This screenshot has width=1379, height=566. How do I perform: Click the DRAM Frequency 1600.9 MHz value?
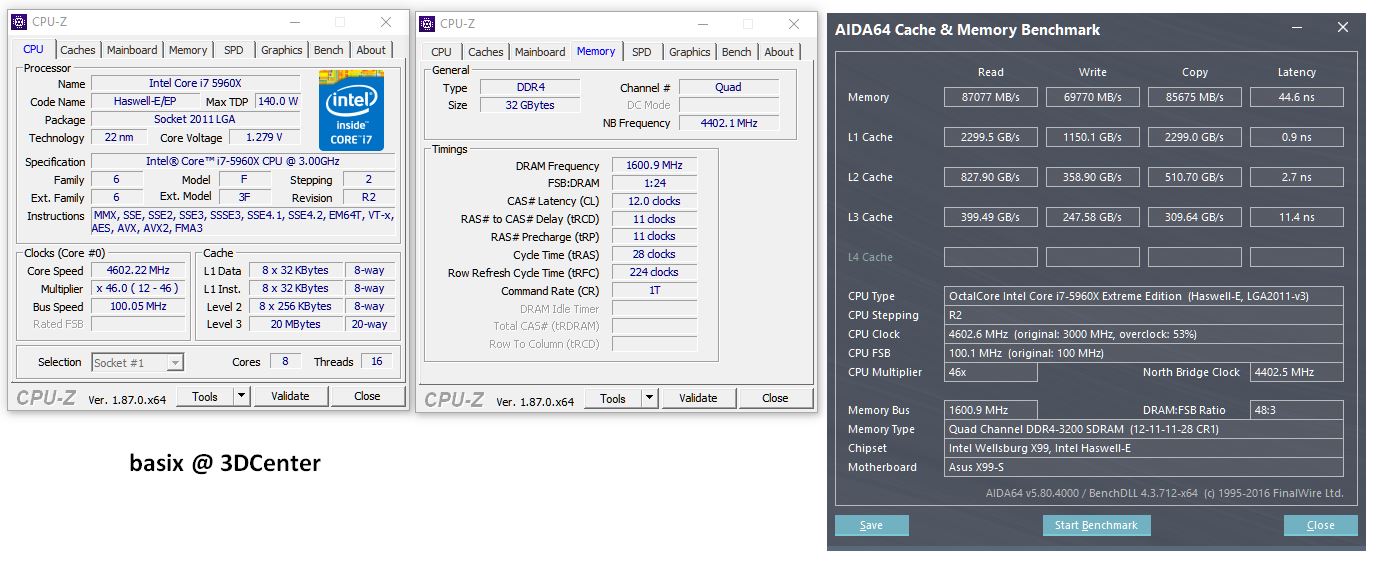655,165
